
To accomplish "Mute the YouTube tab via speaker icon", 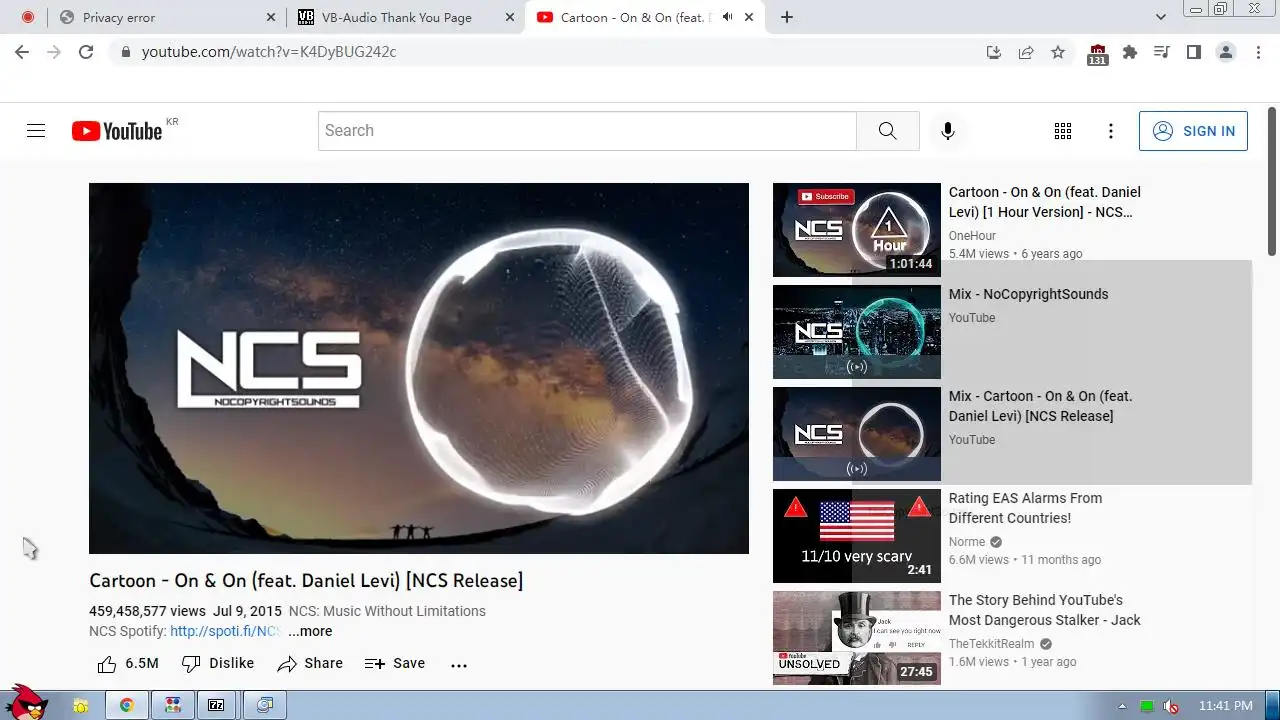I will (x=727, y=17).
